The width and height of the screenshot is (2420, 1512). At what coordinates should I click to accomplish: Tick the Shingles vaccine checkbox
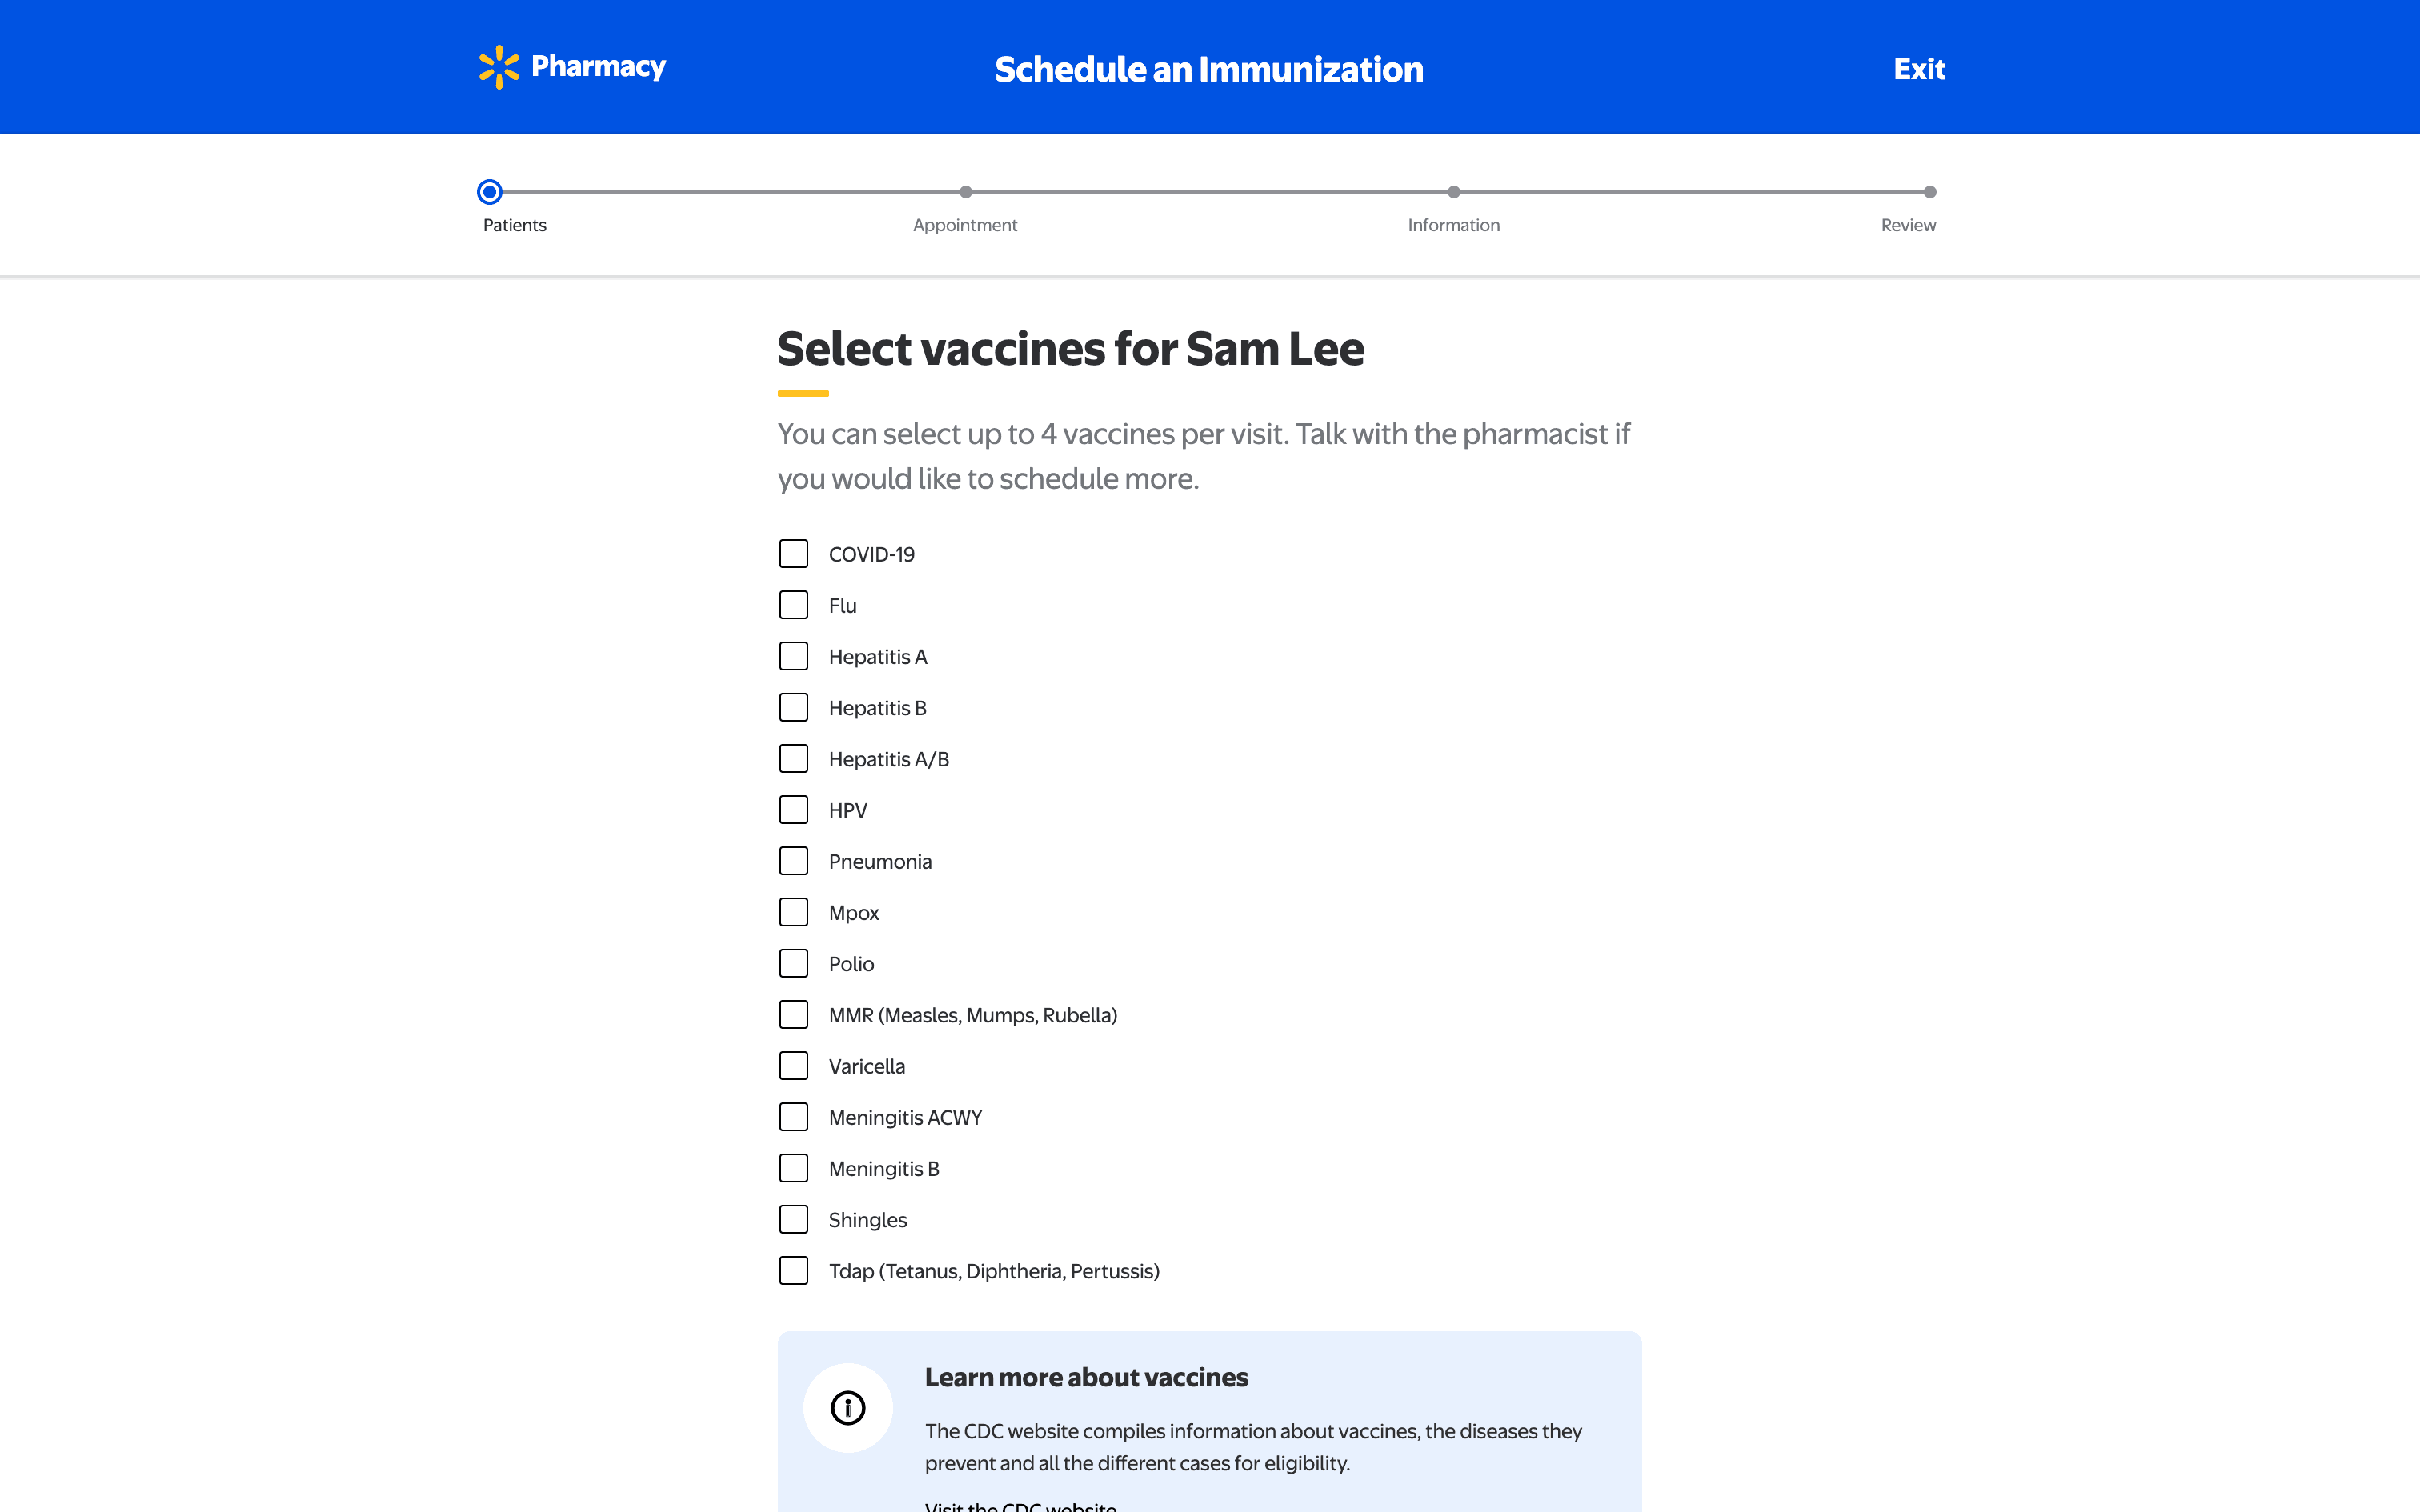click(x=793, y=1220)
